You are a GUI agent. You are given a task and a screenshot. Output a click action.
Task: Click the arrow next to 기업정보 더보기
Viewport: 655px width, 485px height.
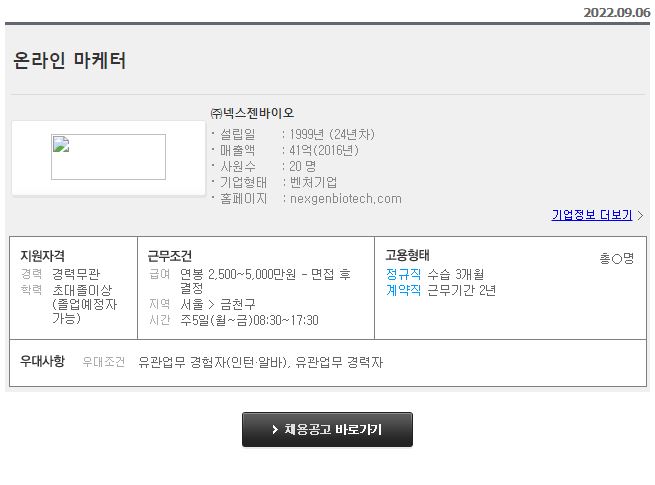[x=640, y=215]
